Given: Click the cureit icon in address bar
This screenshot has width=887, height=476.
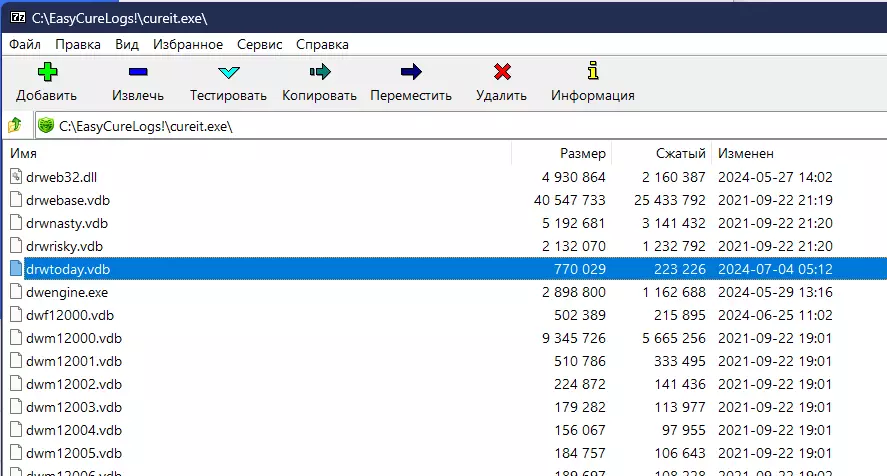Looking at the screenshot, I should [46, 125].
